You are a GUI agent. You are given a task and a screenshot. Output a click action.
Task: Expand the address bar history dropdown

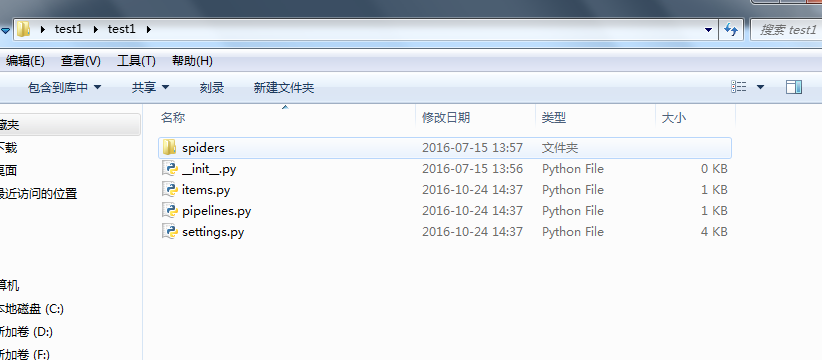[709, 29]
